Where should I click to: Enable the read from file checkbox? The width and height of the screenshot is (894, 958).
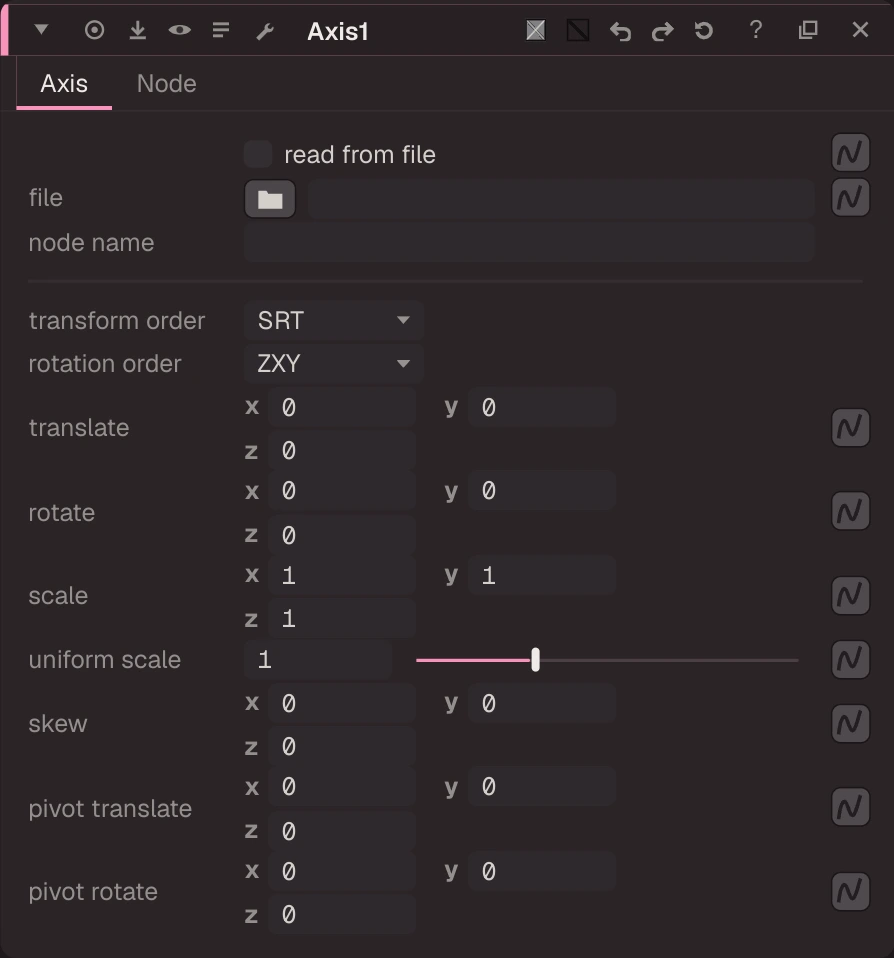coord(258,154)
